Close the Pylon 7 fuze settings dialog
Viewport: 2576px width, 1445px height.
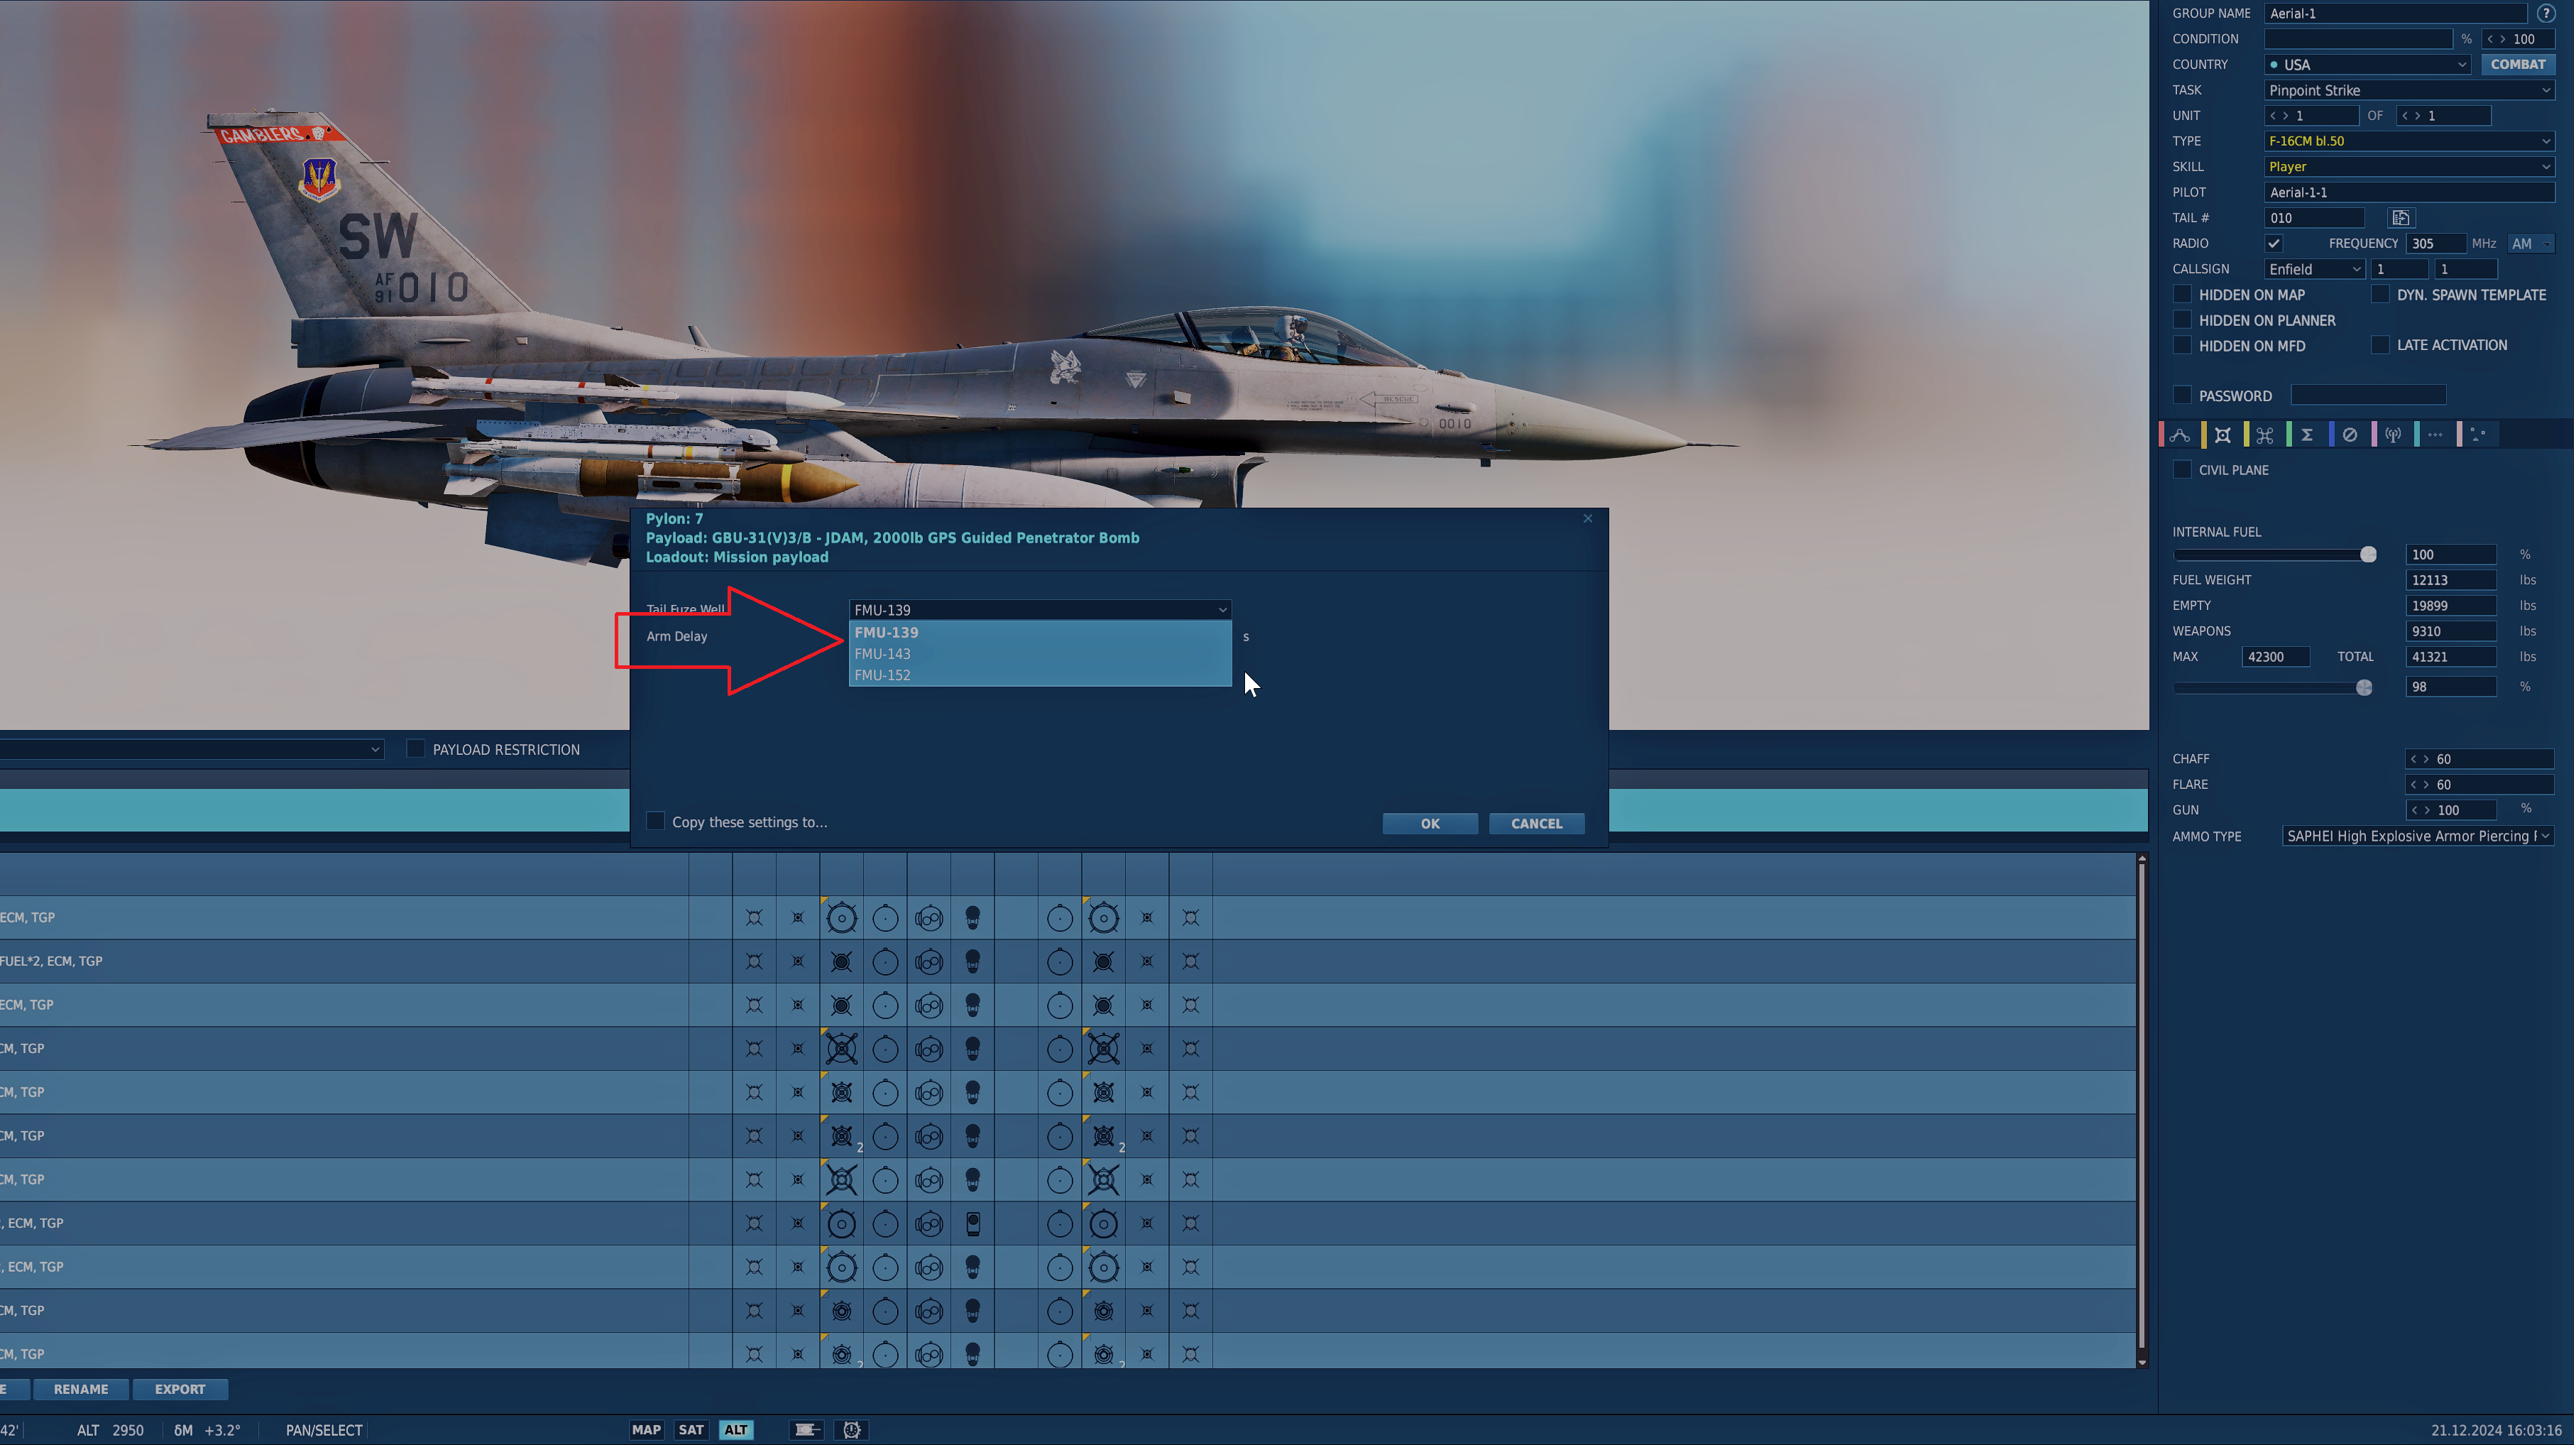(x=1588, y=518)
